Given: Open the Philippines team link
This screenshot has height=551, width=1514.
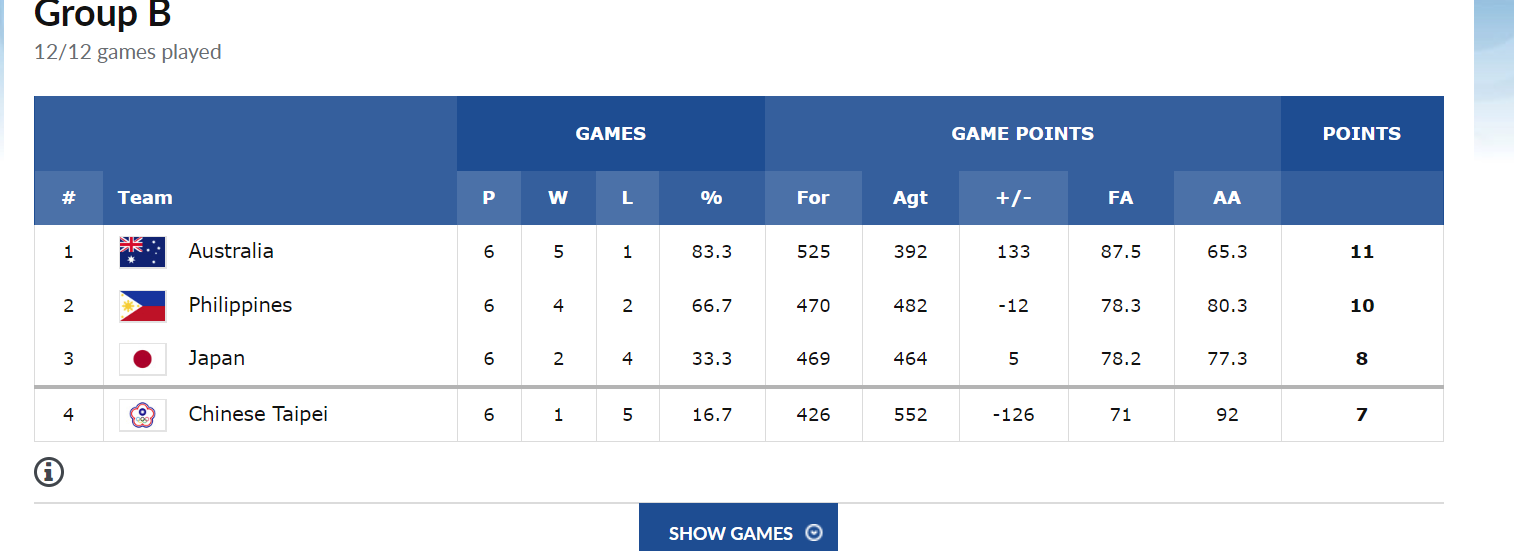Looking at the screenshot, I should tap(240, 305).
